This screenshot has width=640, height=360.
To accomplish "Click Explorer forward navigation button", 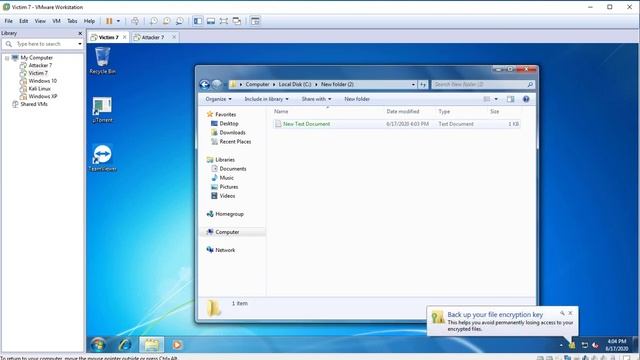I will pyautogui.click(x=217, y=84).
